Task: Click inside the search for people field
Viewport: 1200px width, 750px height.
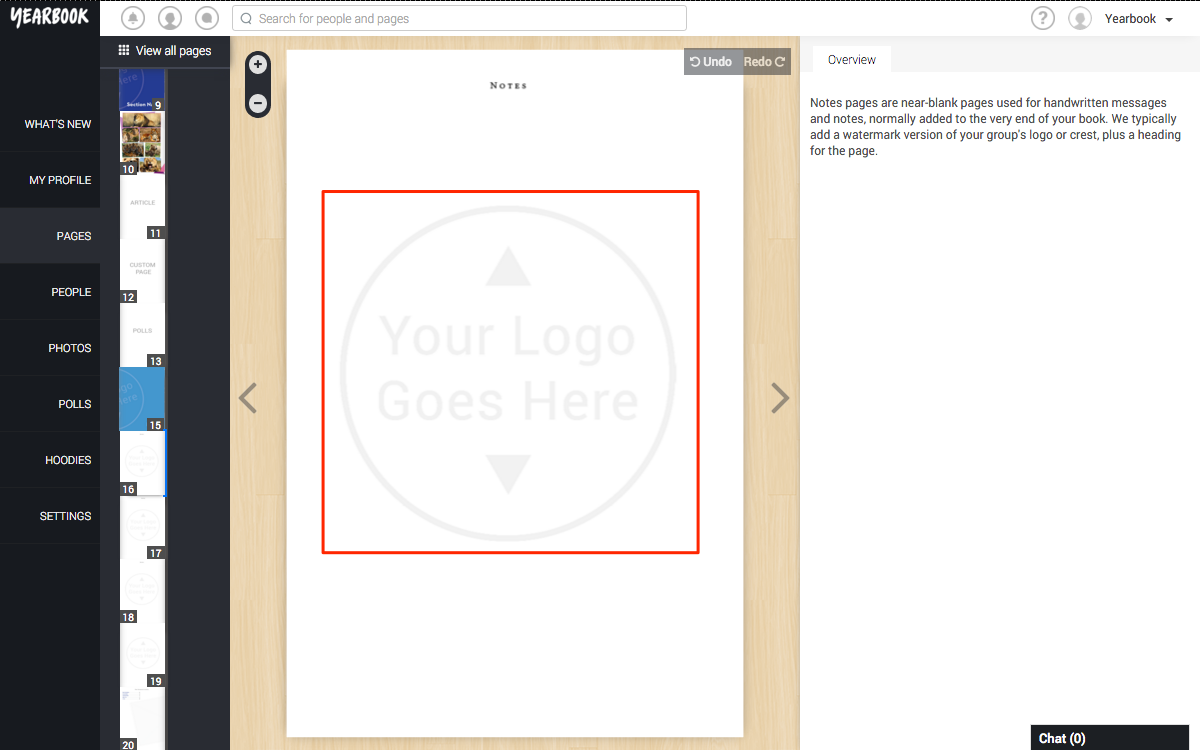Action: coord(460,18)
